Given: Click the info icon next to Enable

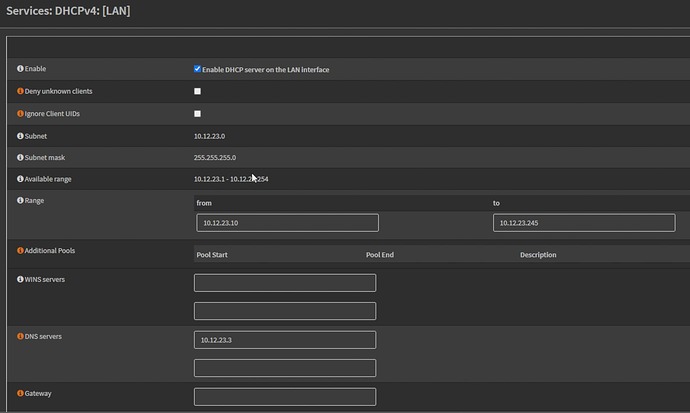Looking at the screenshot, I should coord(21,69).
